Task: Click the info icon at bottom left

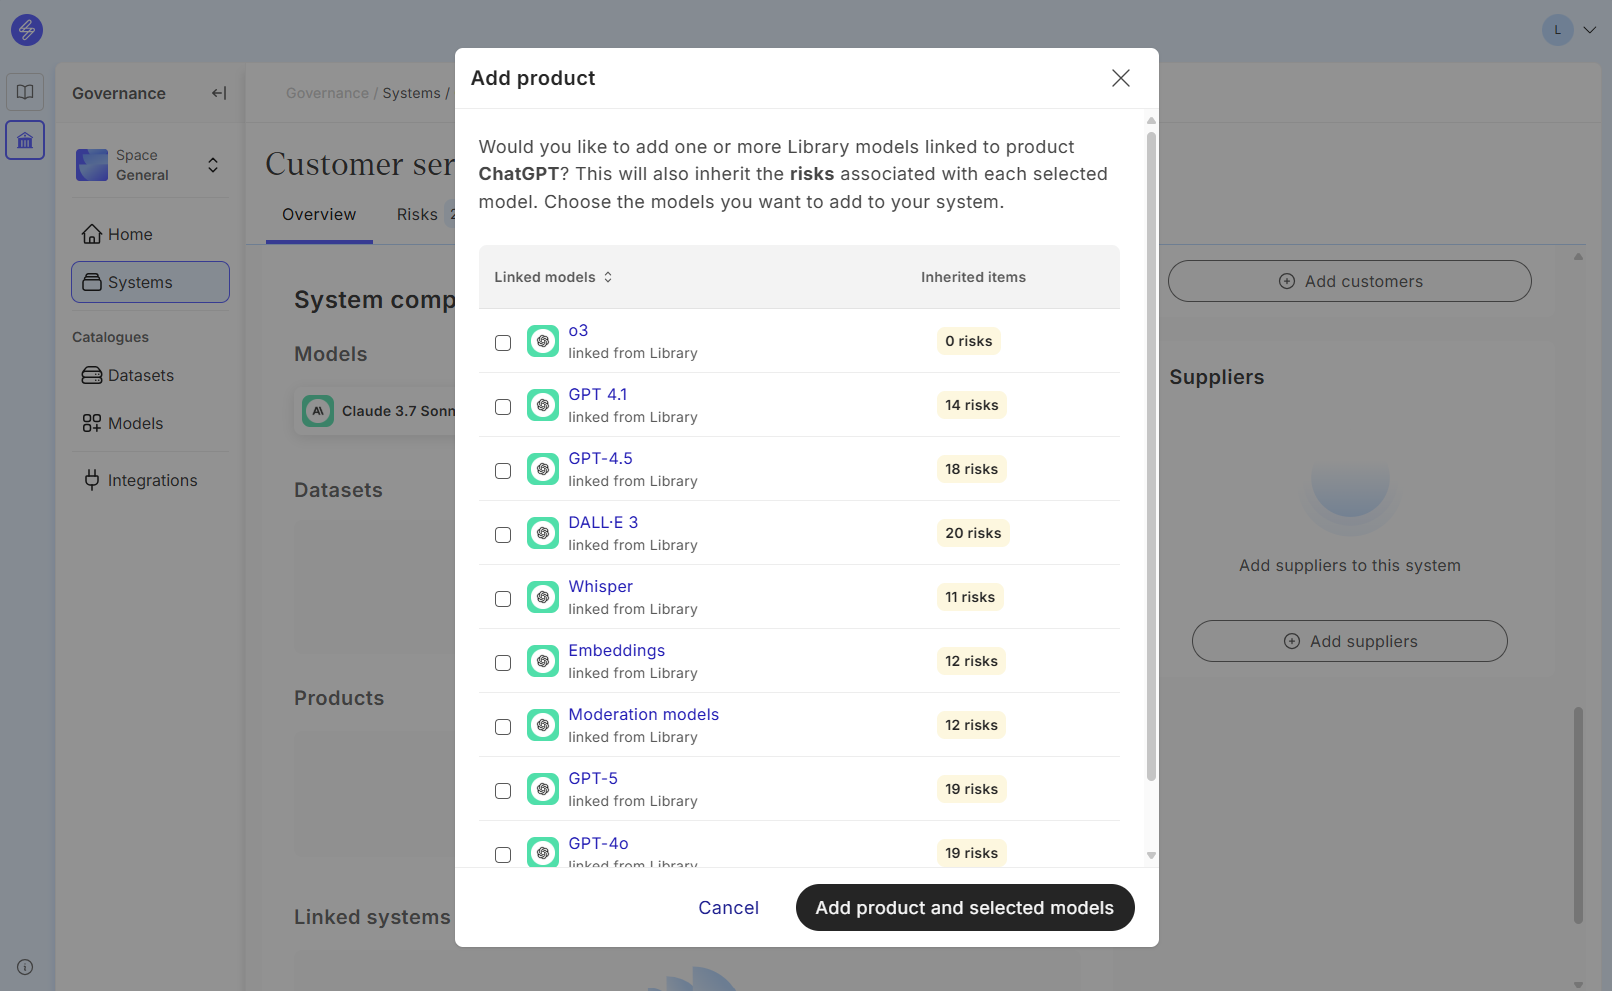Action: pos(25,967)
